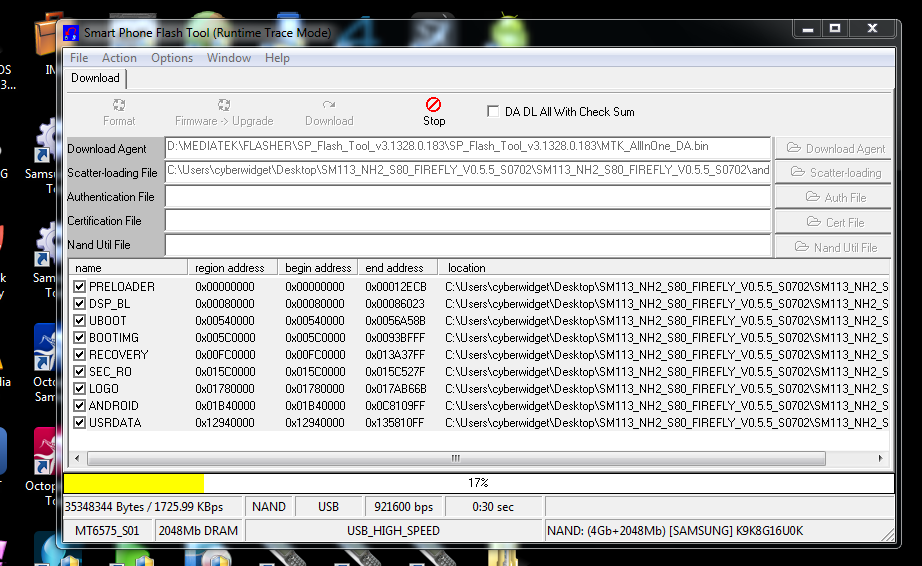Open the File menu
922x566 pixels.
pyautogui.click(x=79, y=58)
